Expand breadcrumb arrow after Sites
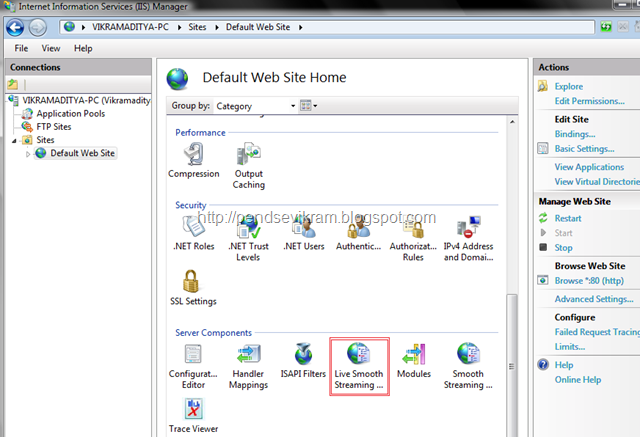 (217, 27)
